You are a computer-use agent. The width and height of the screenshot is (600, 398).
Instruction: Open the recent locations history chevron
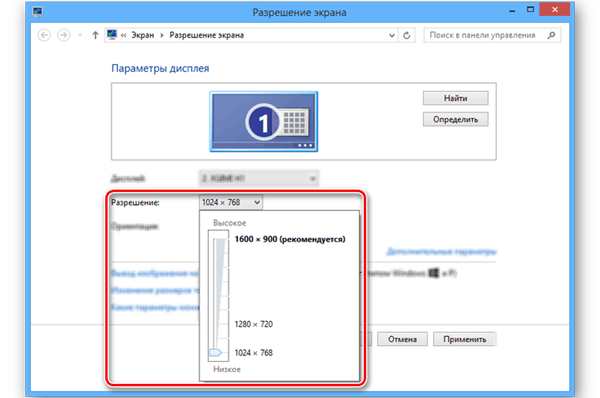click(x=80, y=35)
